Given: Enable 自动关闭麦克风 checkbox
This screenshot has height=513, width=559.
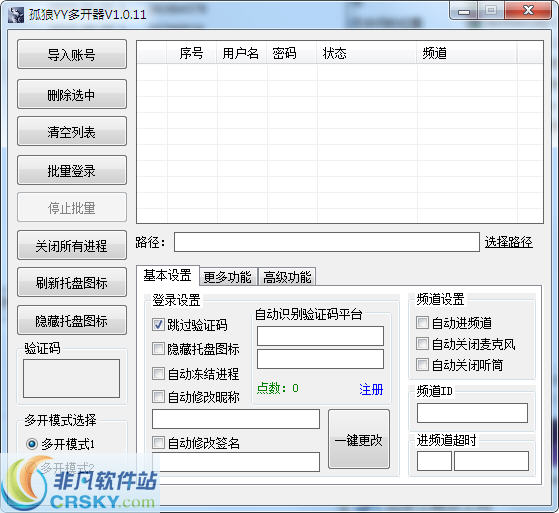Looking at the screenshot, I should pyautogui.click(x=422, y=344).
